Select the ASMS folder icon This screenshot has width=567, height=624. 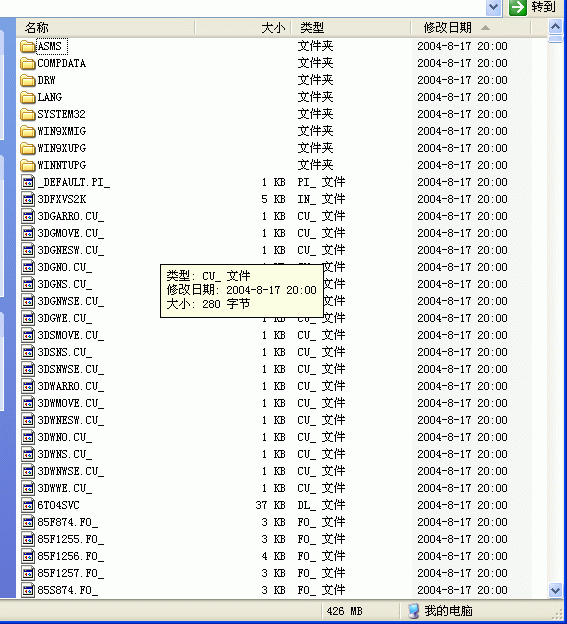pos(27,46)
